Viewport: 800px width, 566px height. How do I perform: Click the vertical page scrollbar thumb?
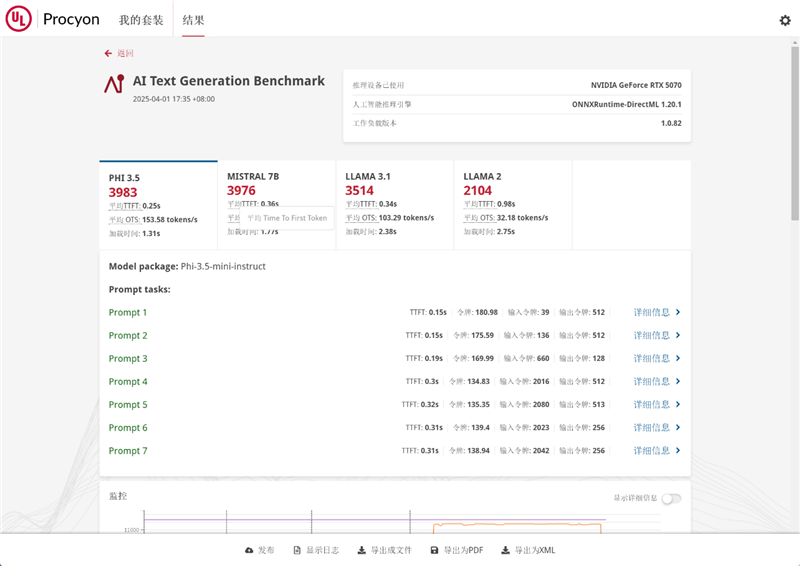coord(795,134)
